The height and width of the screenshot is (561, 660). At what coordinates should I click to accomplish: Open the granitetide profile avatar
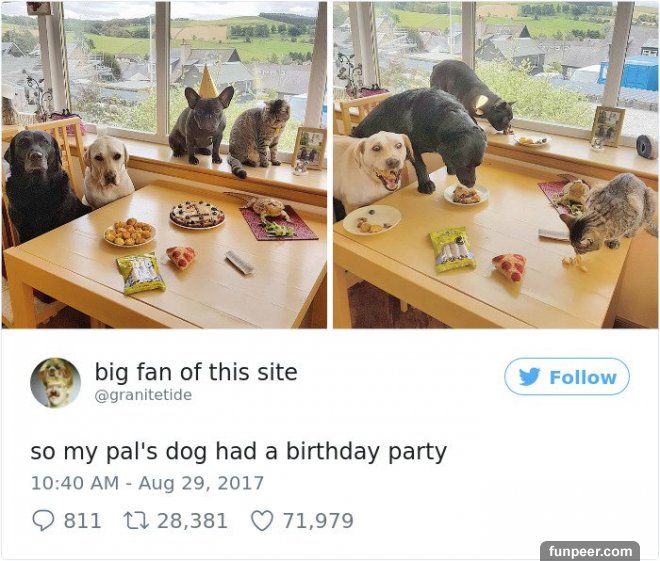click(55, 383)
